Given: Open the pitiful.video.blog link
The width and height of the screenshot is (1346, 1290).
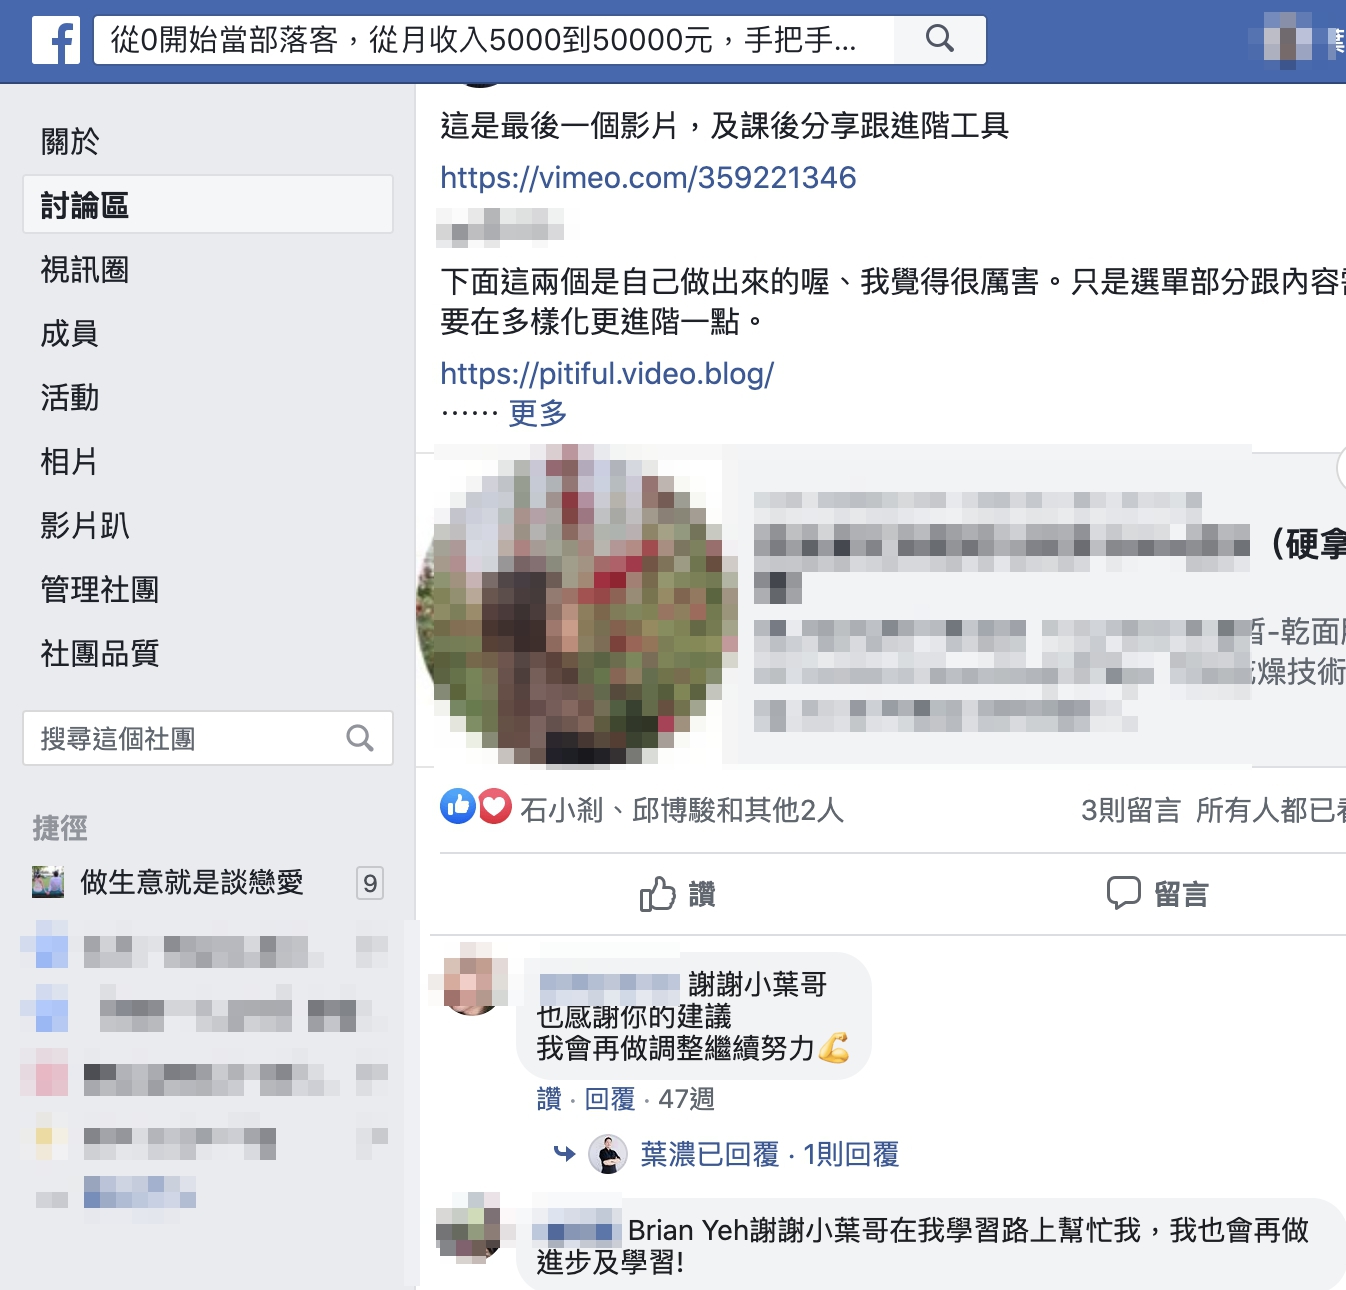Looking at the screenshot, I should pos(607,374).
